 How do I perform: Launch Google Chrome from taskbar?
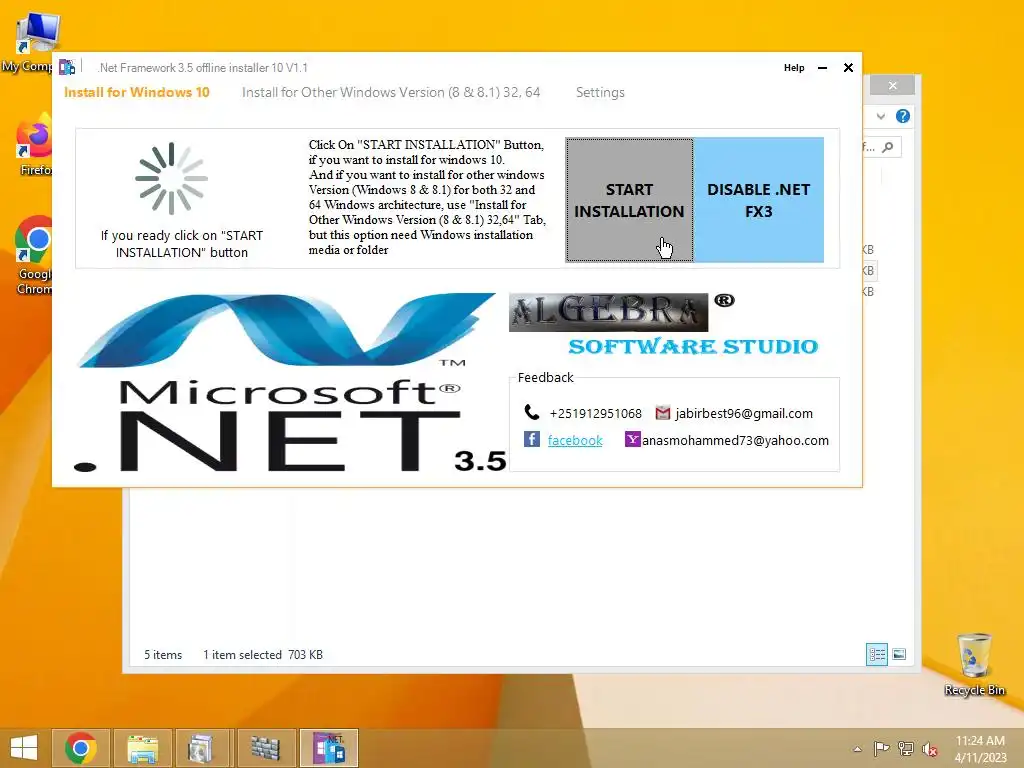click(81, 748)
